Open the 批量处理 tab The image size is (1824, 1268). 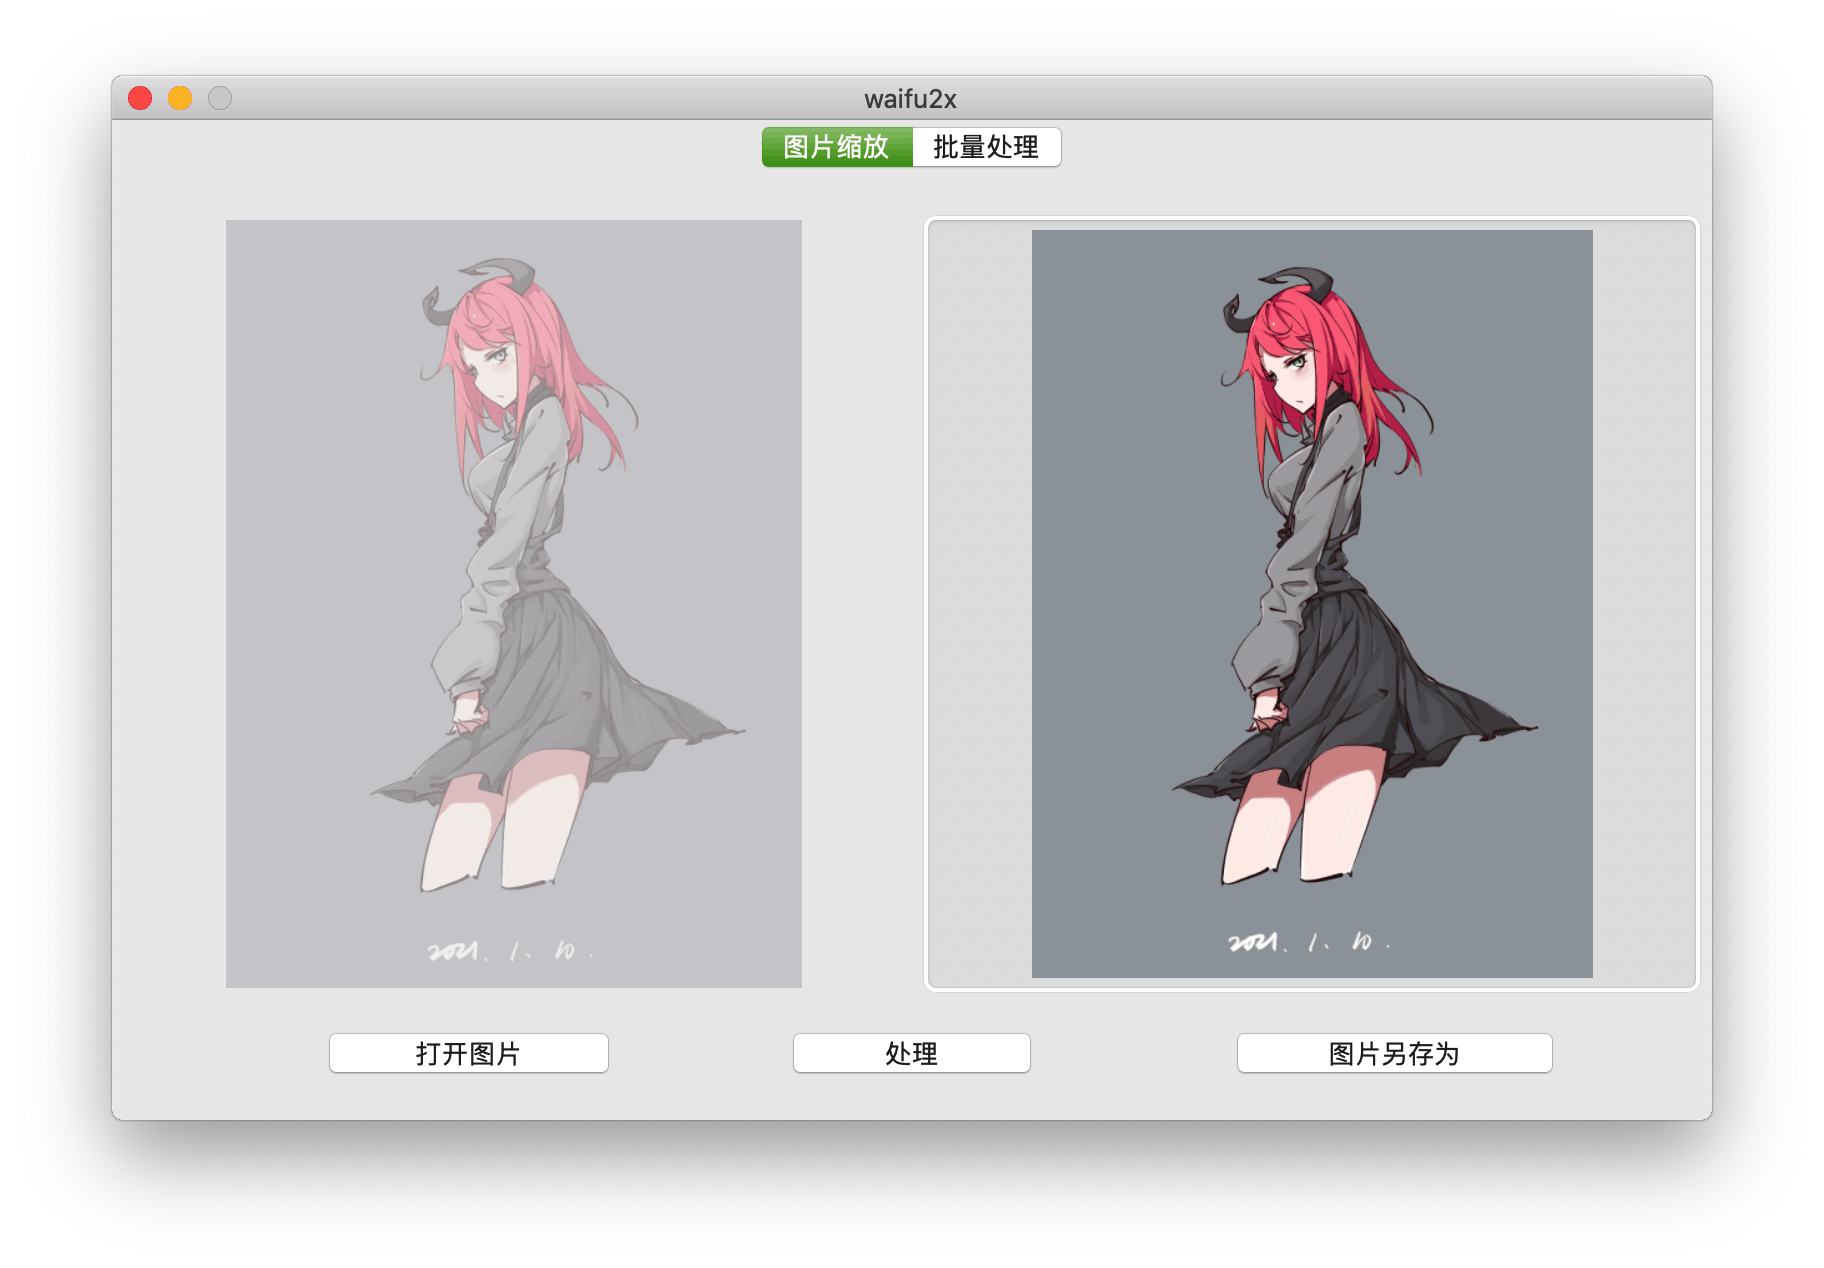click(x=986, y=147)
